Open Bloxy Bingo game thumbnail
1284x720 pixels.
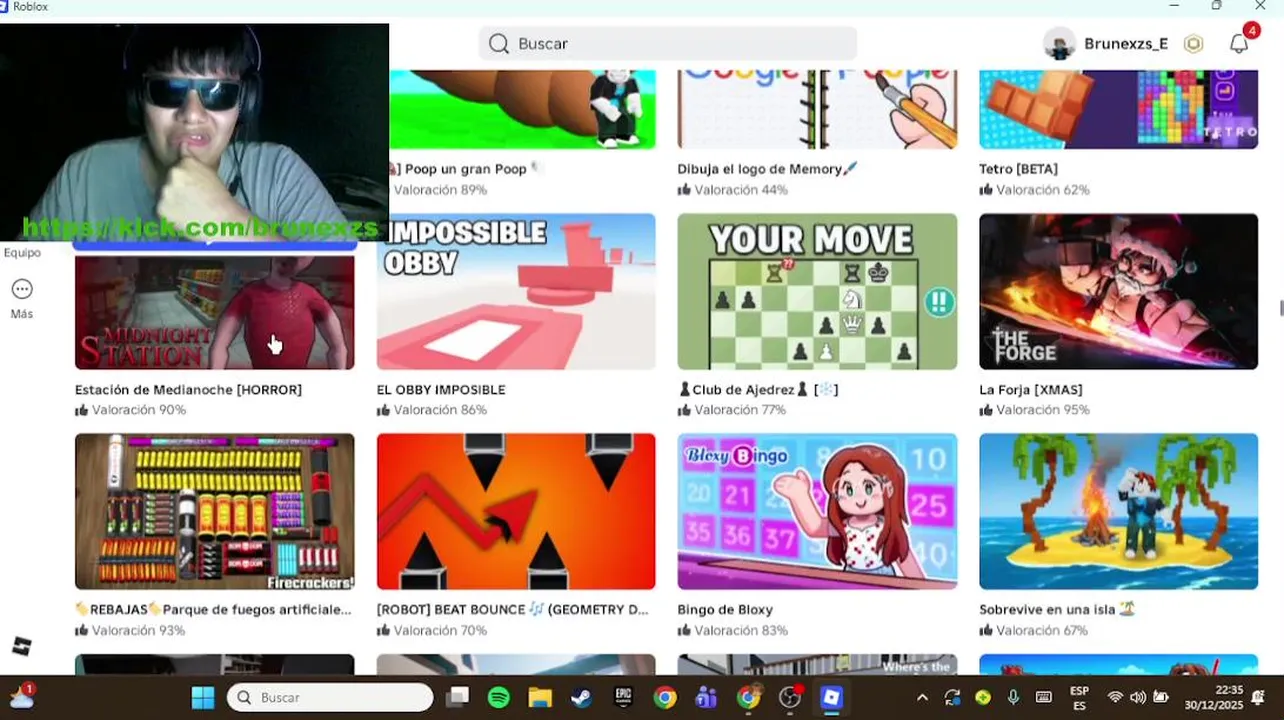817,511
